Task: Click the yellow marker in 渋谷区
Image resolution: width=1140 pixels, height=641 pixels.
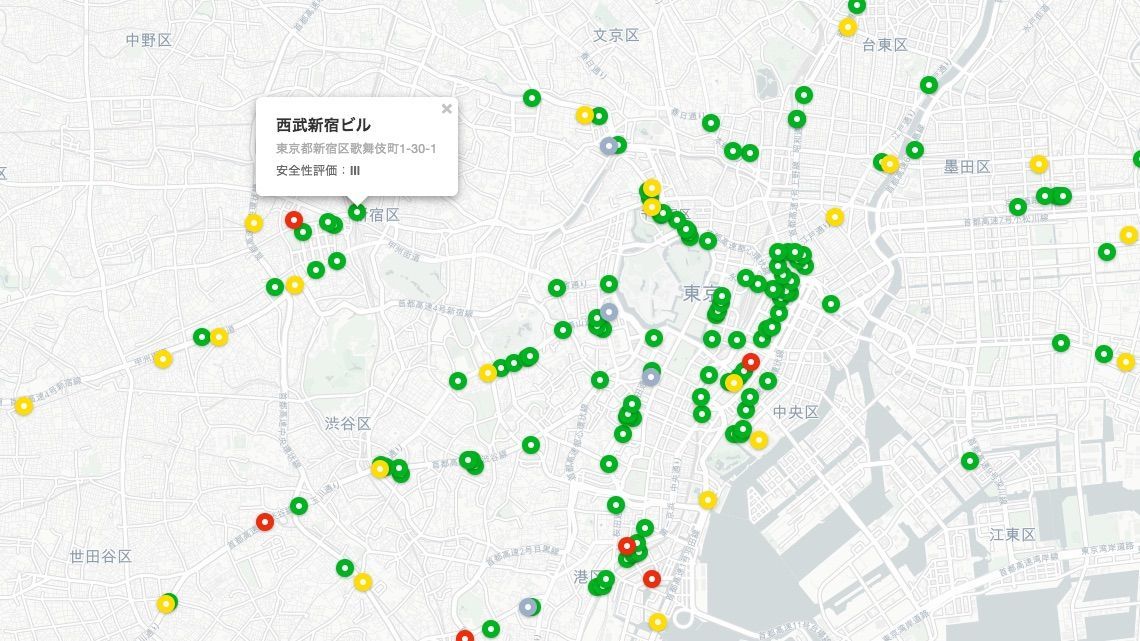Action: tap(380, 466)
